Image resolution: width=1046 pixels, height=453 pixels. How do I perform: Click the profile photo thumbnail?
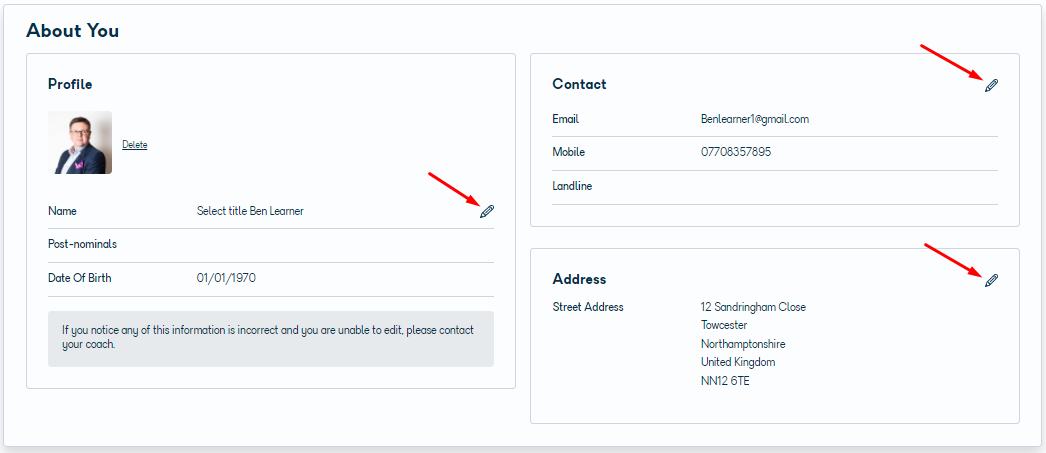coord(80,143)
